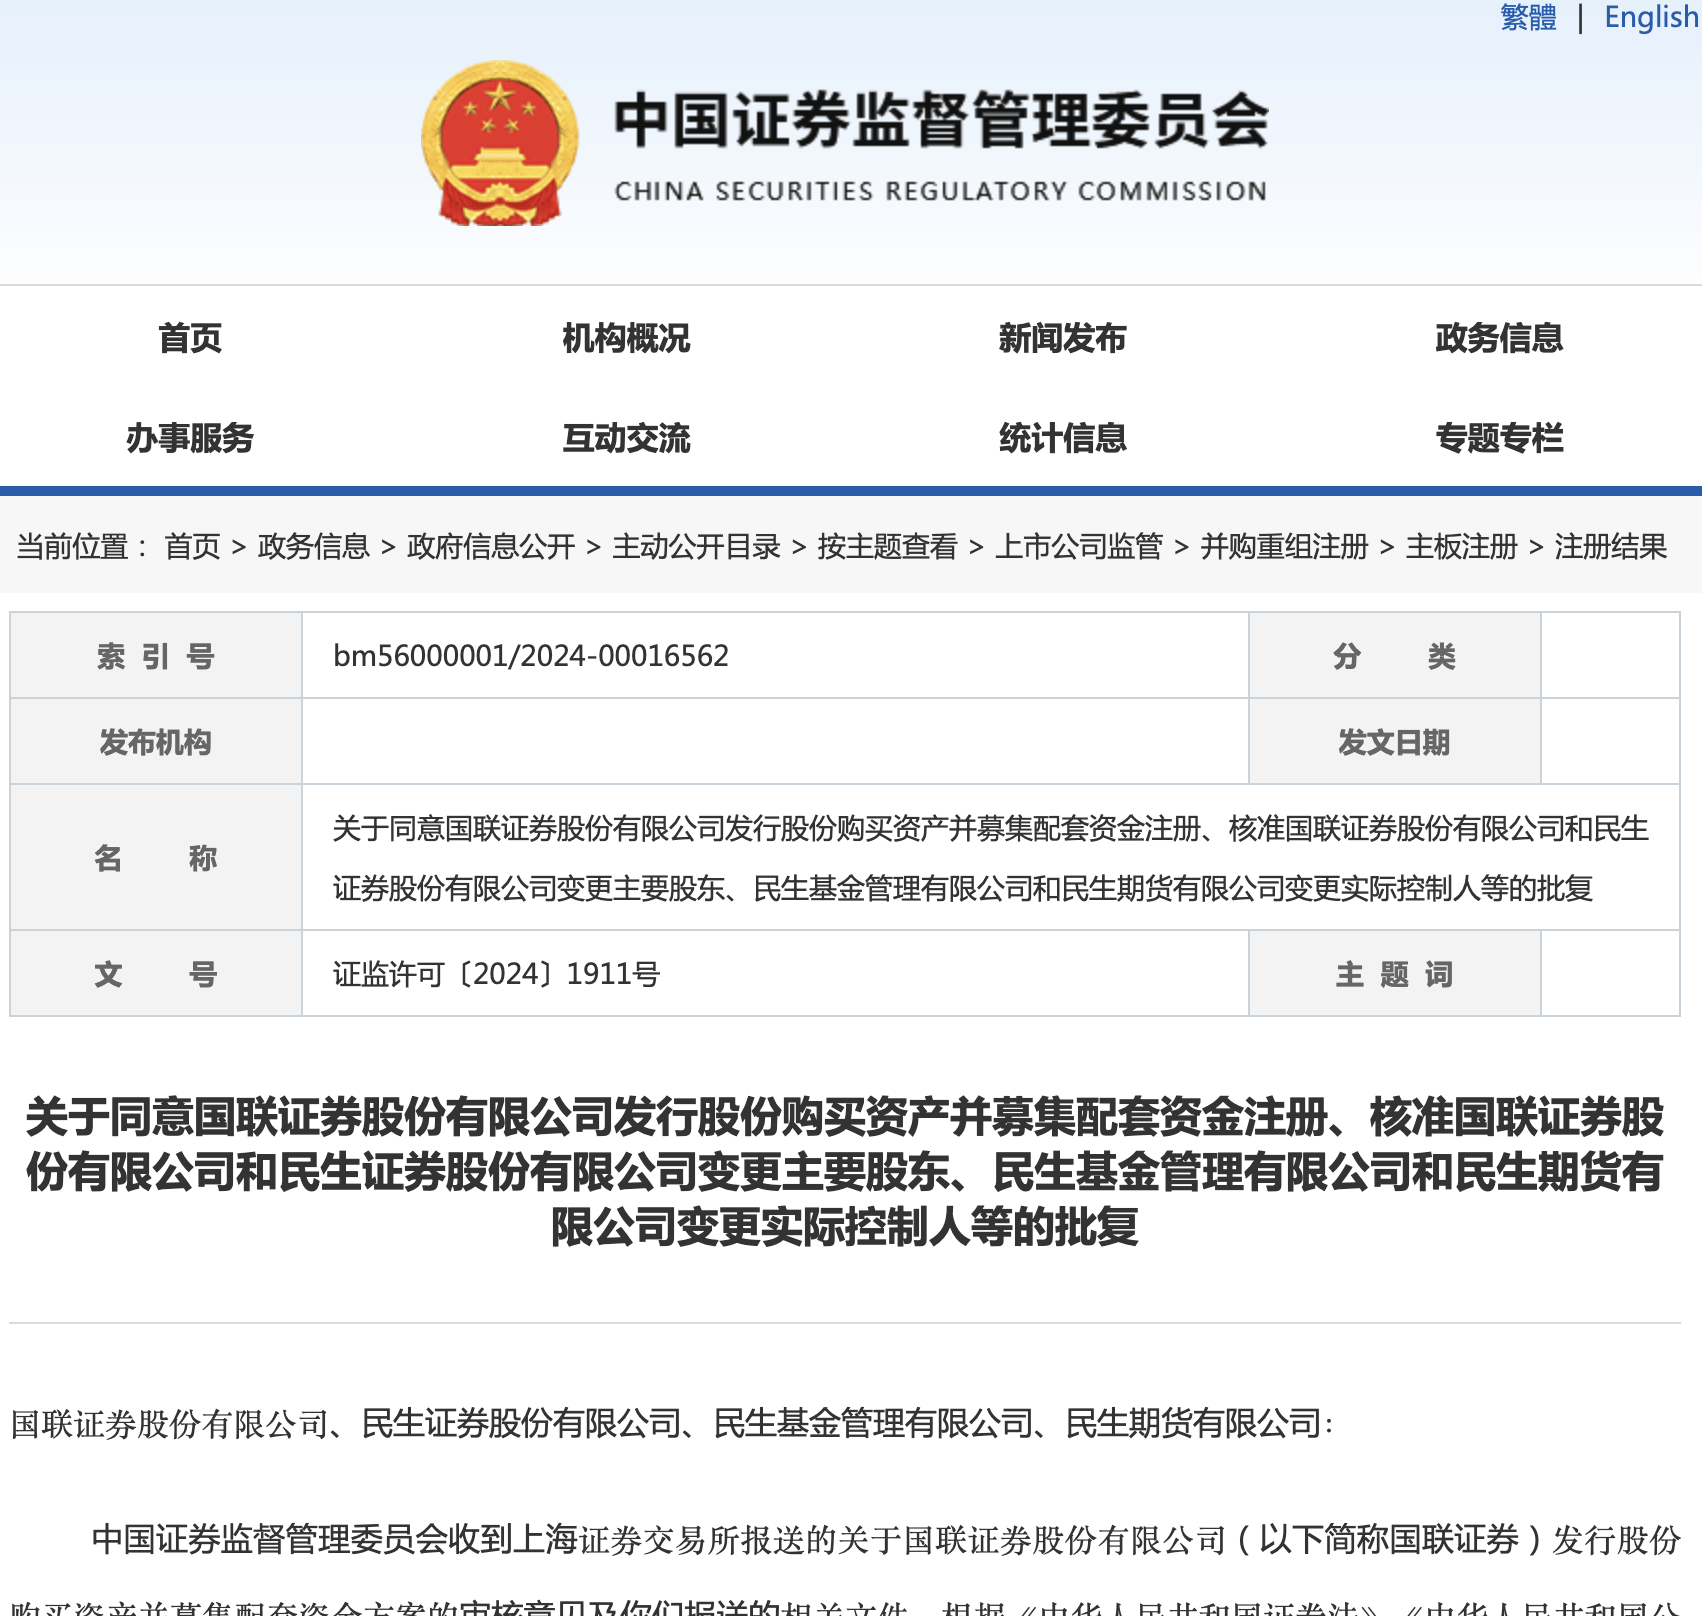This screenshot has width=1702, height=1616.
Task: Click the CHINA SECURITIES REGULATORY COMMISSION subtitle
Action: 940,191
